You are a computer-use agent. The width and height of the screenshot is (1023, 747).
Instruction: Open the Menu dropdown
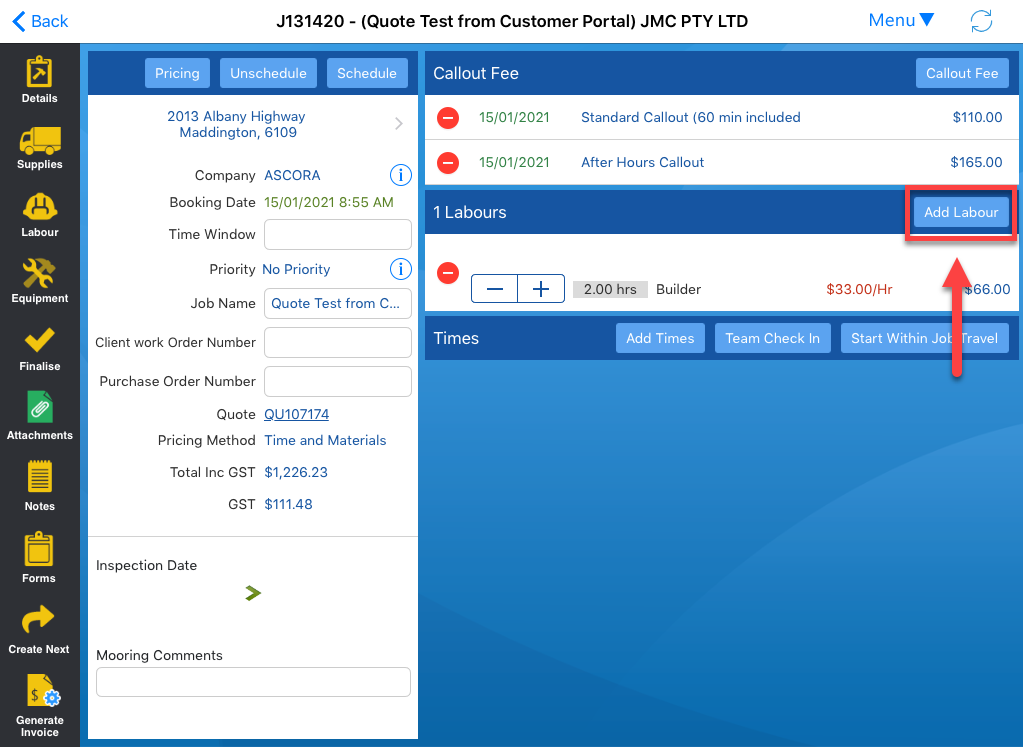pyautogui.click(x=901, y=21)
